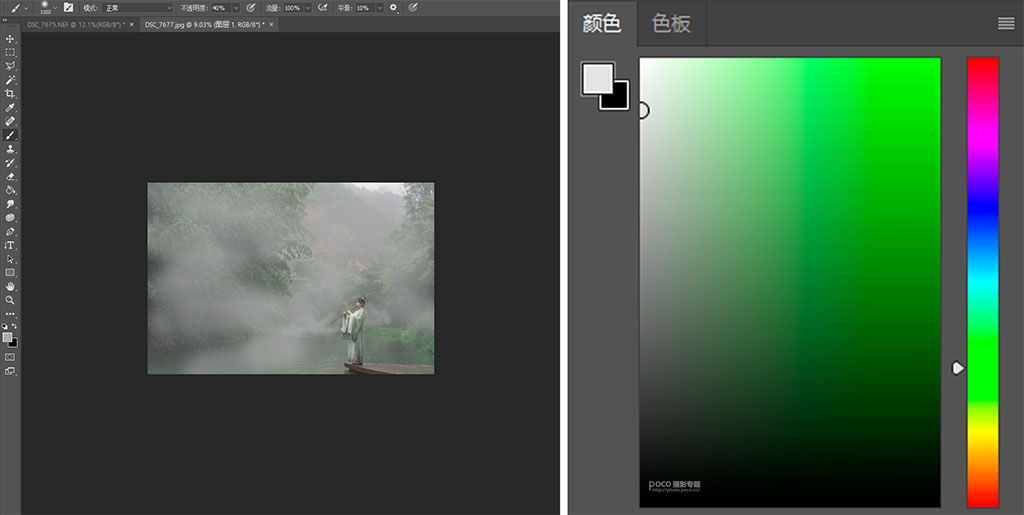1024x515 pixels.
Task: Open the 颜色 tab
Action: (x=602, y=23)
